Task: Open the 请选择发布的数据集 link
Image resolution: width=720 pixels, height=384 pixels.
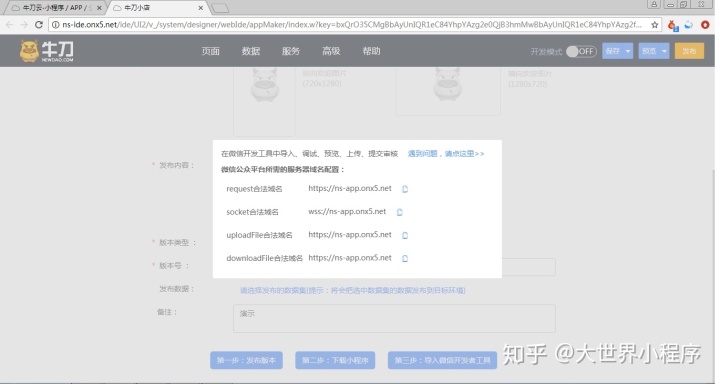Action: (x=353, y=290)
